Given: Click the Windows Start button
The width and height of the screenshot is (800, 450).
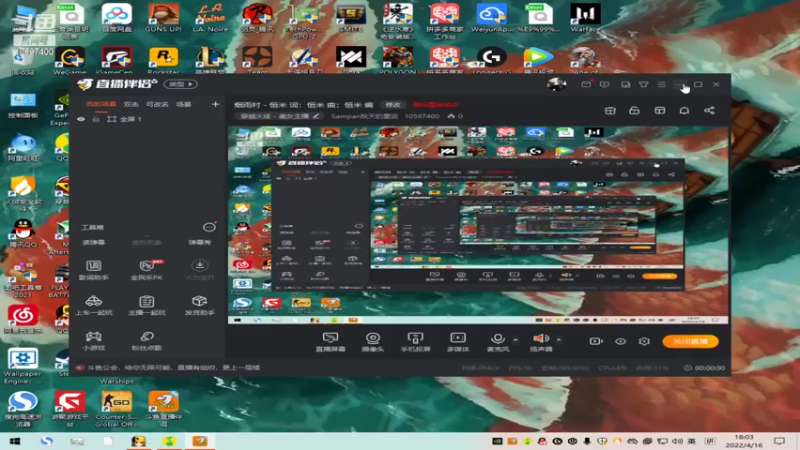Looking at the screenshot, I should tap(15, 441).
